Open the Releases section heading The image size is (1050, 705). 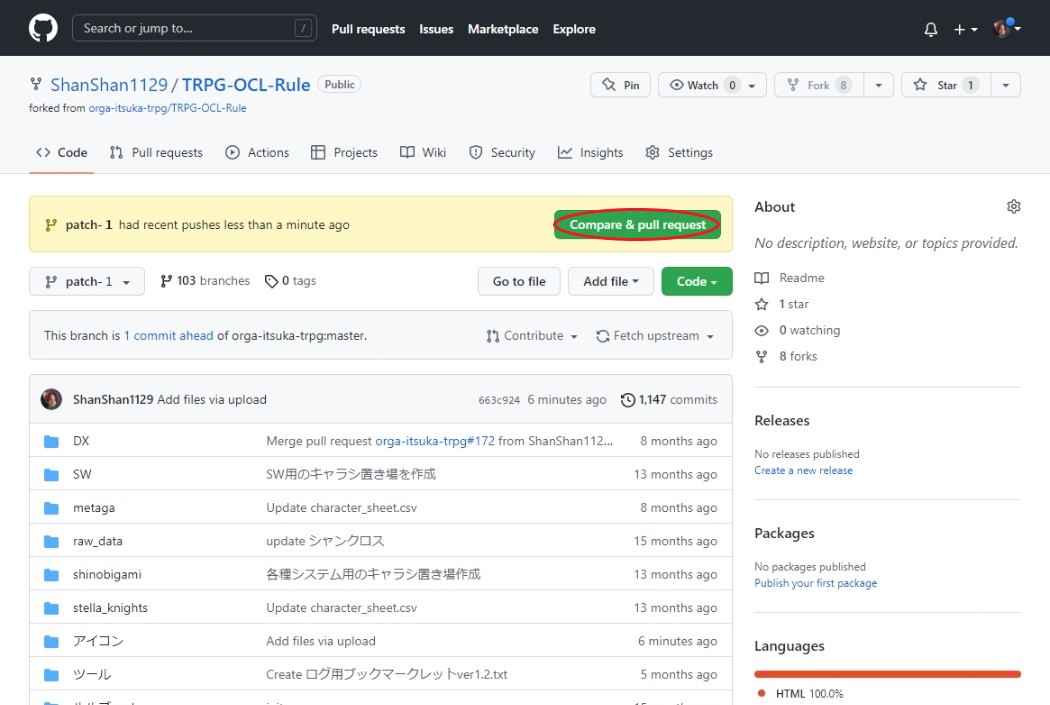pyautogui.click(x=782, y=420)
